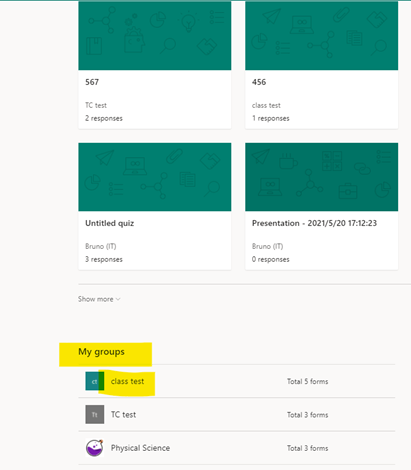Click the Presentation form cover image
Image resolution: width=411 pixels, height=470 pixels.
click(322, 177)
